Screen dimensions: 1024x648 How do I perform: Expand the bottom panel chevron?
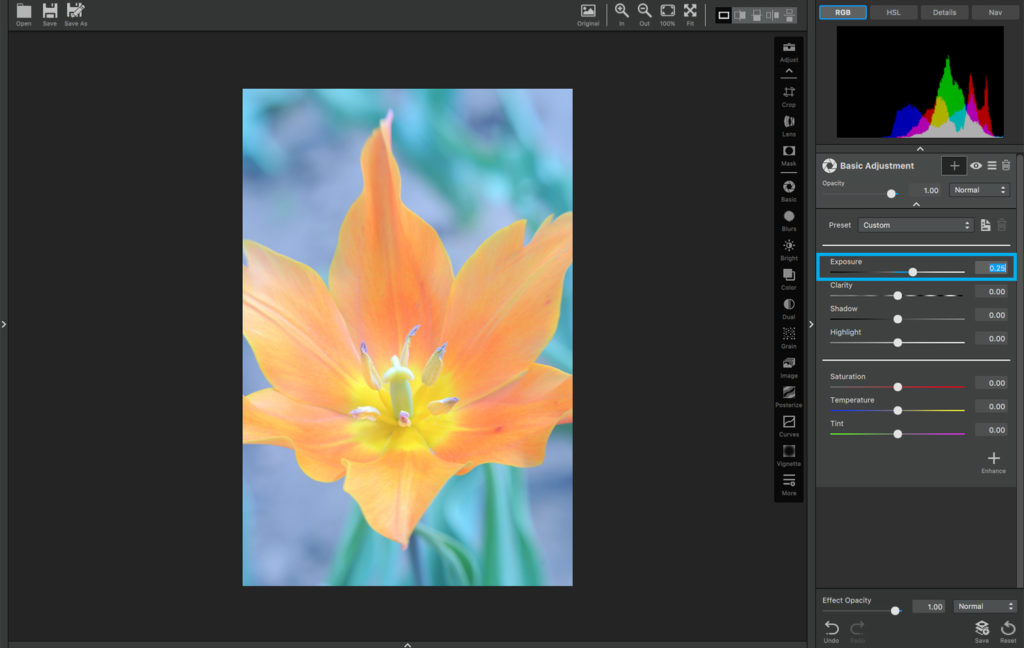(408, 645)
